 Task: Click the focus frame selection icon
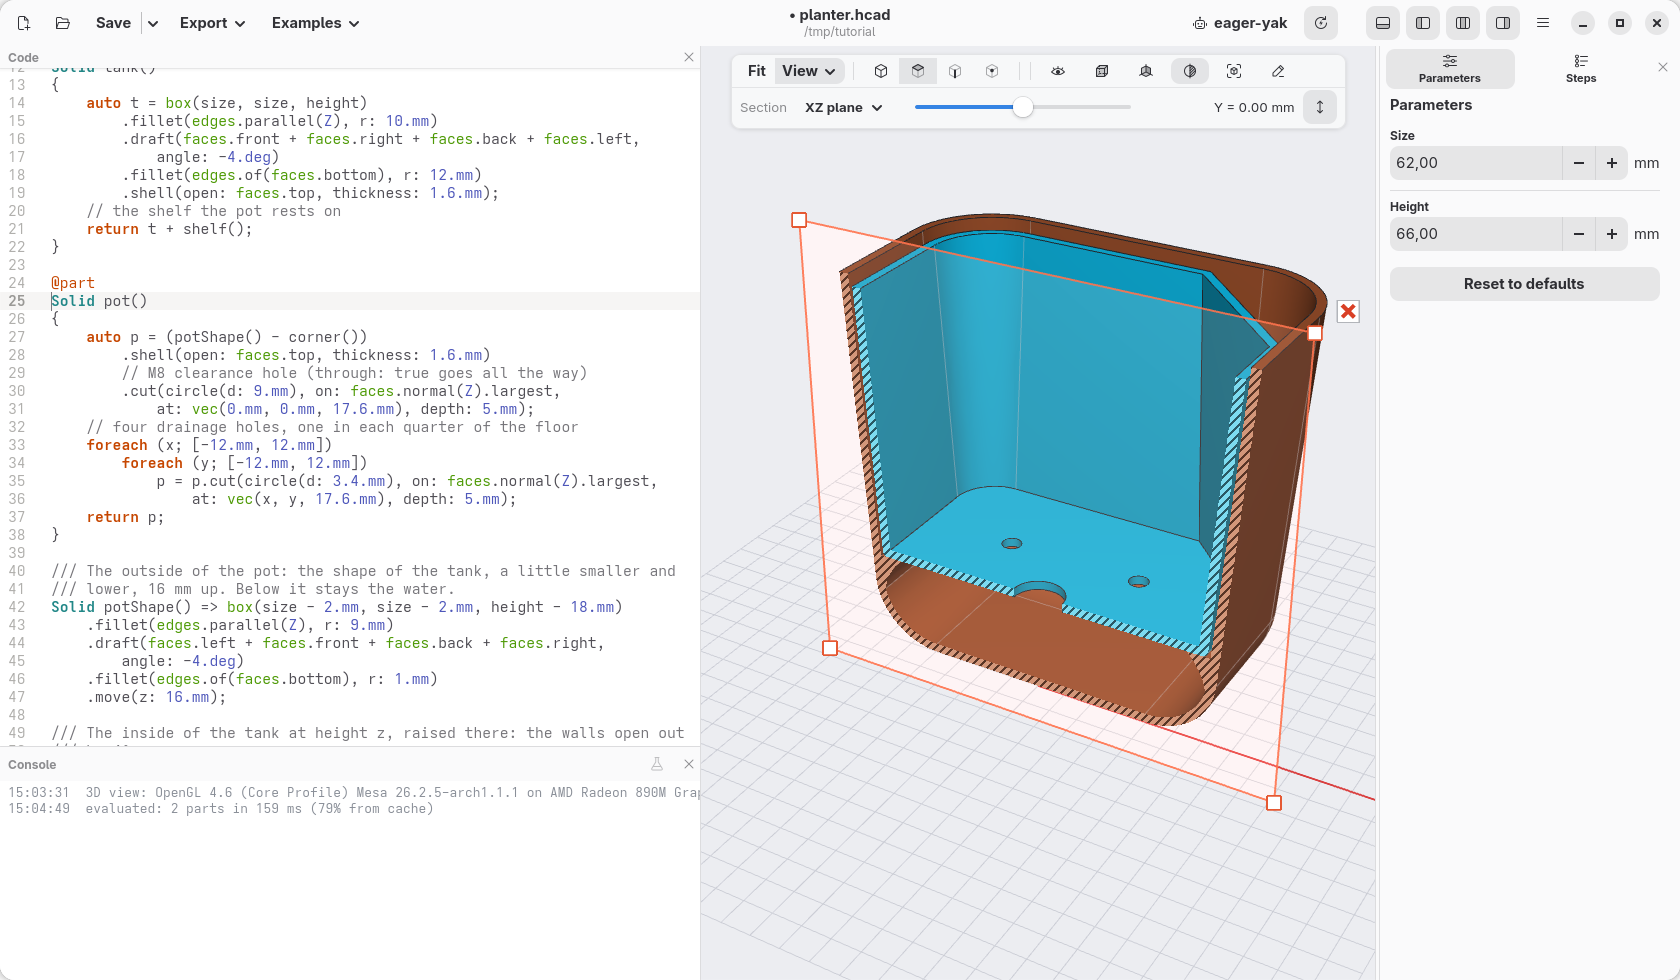tap(1234, 71)
